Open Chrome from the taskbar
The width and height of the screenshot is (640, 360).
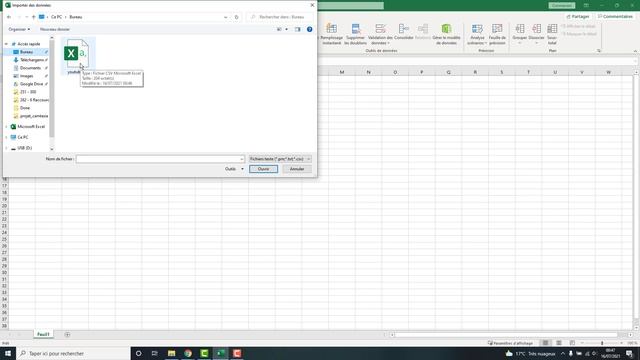[x=188, y=353]
